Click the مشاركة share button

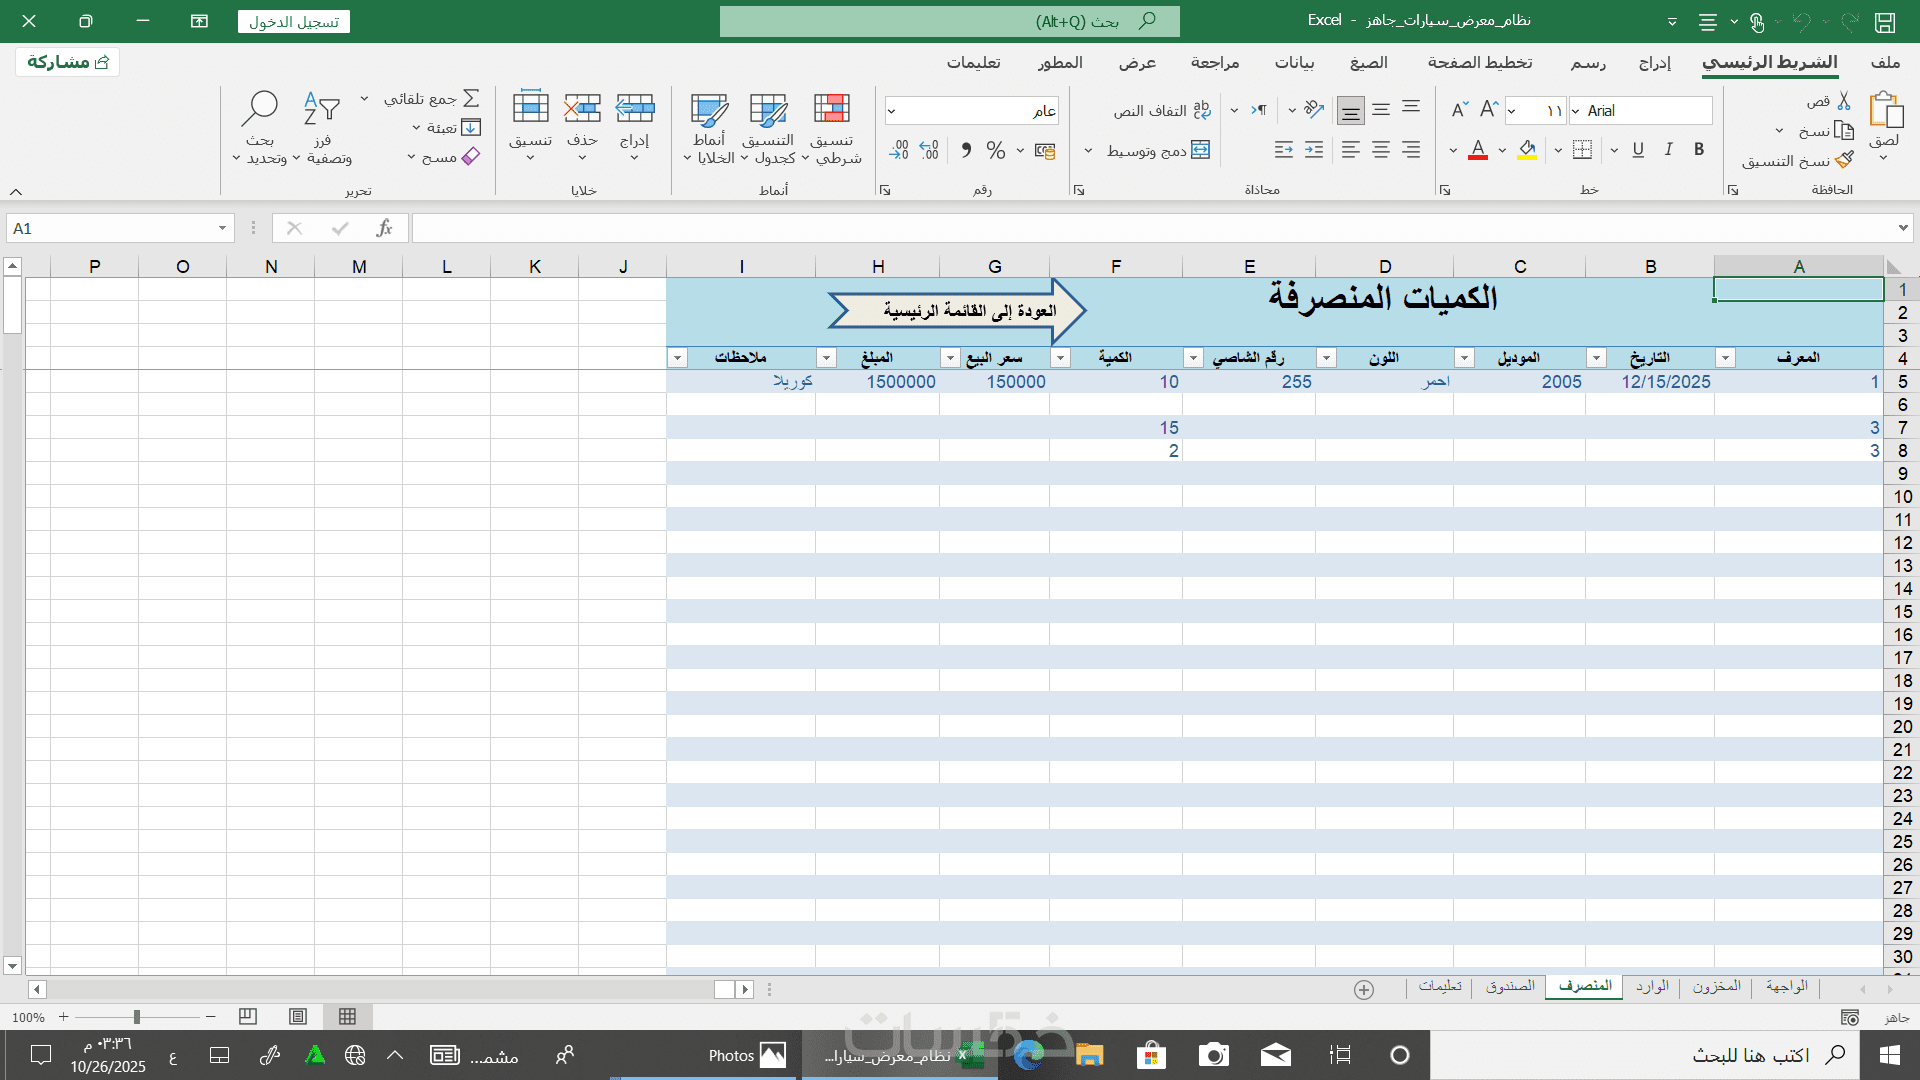click(x=68, y=62)
